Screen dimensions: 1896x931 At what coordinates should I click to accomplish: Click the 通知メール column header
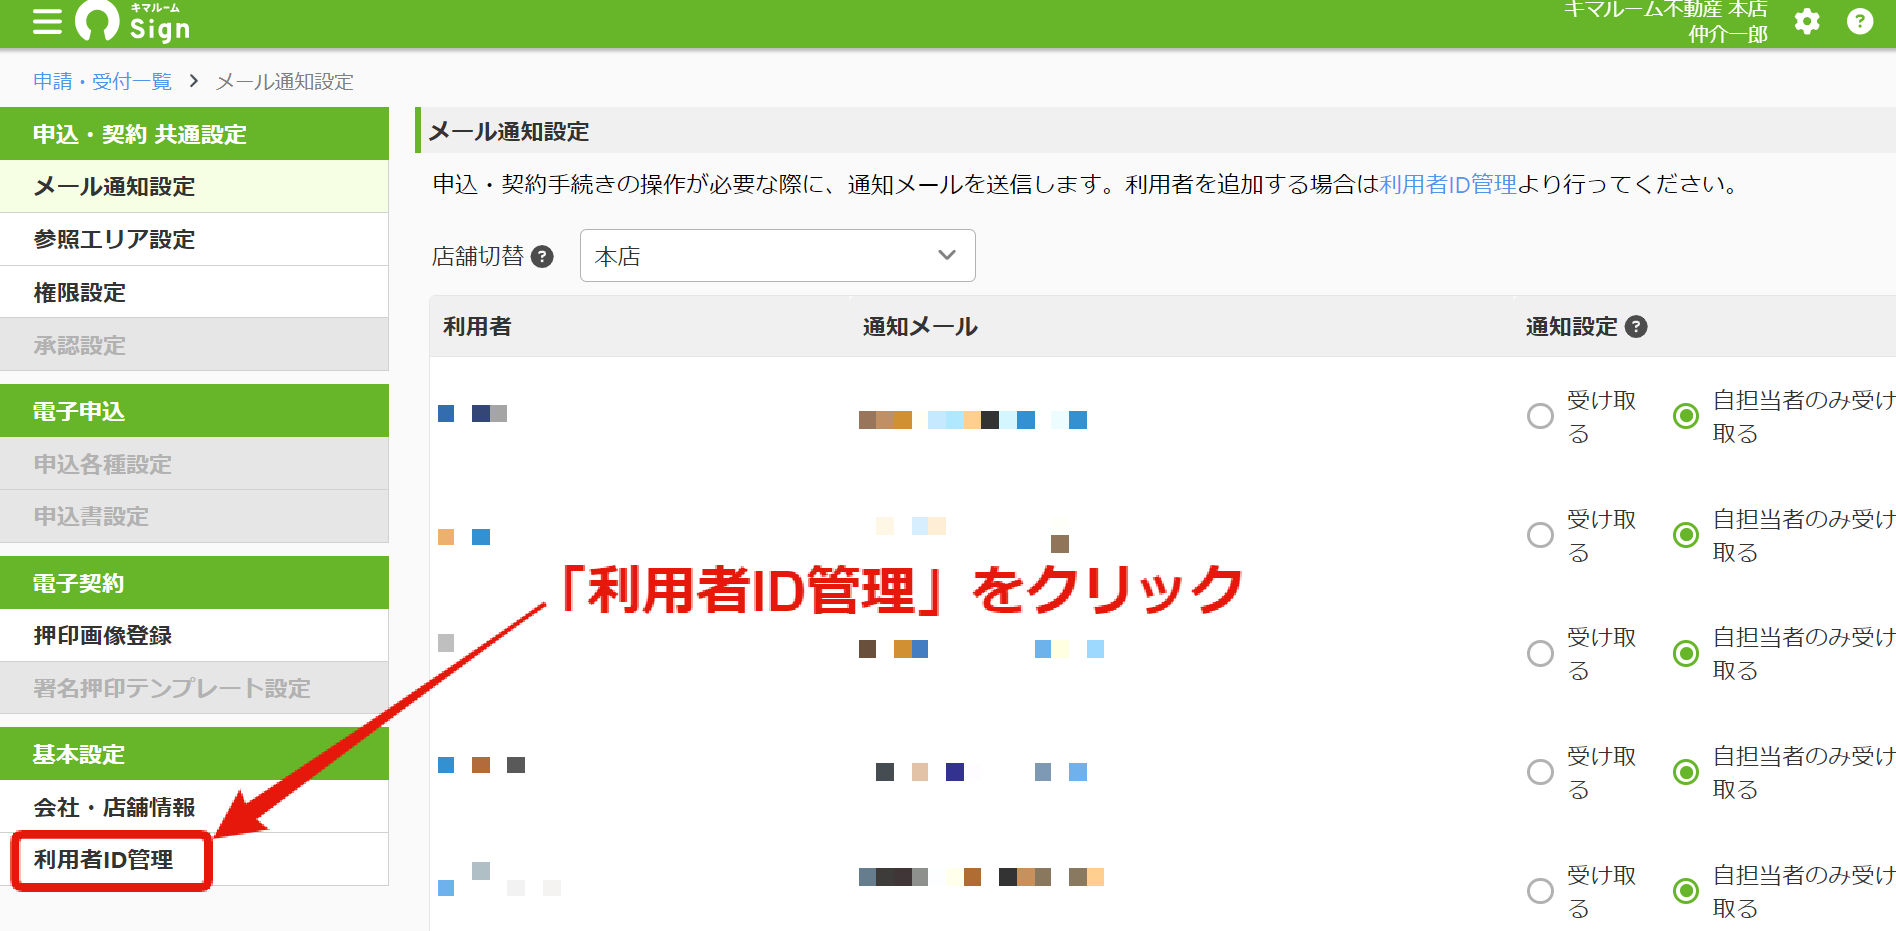click(x=920, y=327)
